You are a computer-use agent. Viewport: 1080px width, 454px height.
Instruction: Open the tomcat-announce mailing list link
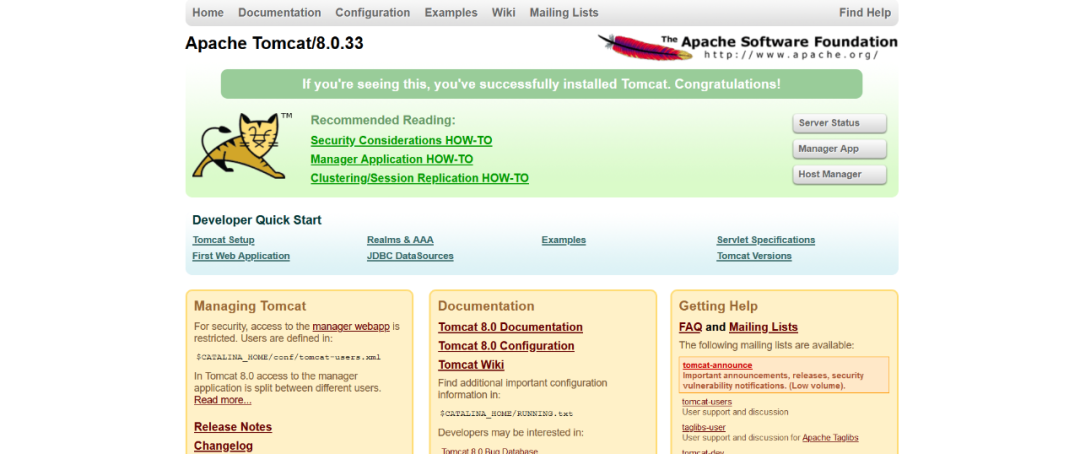tap(717, 365)
